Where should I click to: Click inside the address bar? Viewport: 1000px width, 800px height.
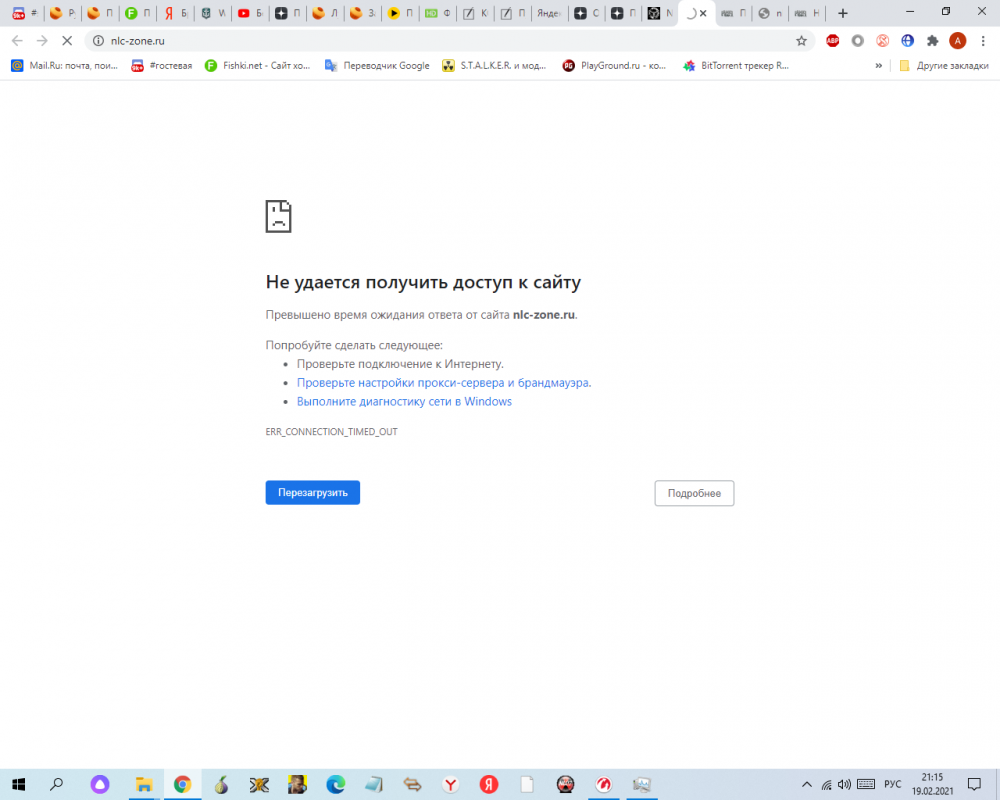tap(200, 40)
